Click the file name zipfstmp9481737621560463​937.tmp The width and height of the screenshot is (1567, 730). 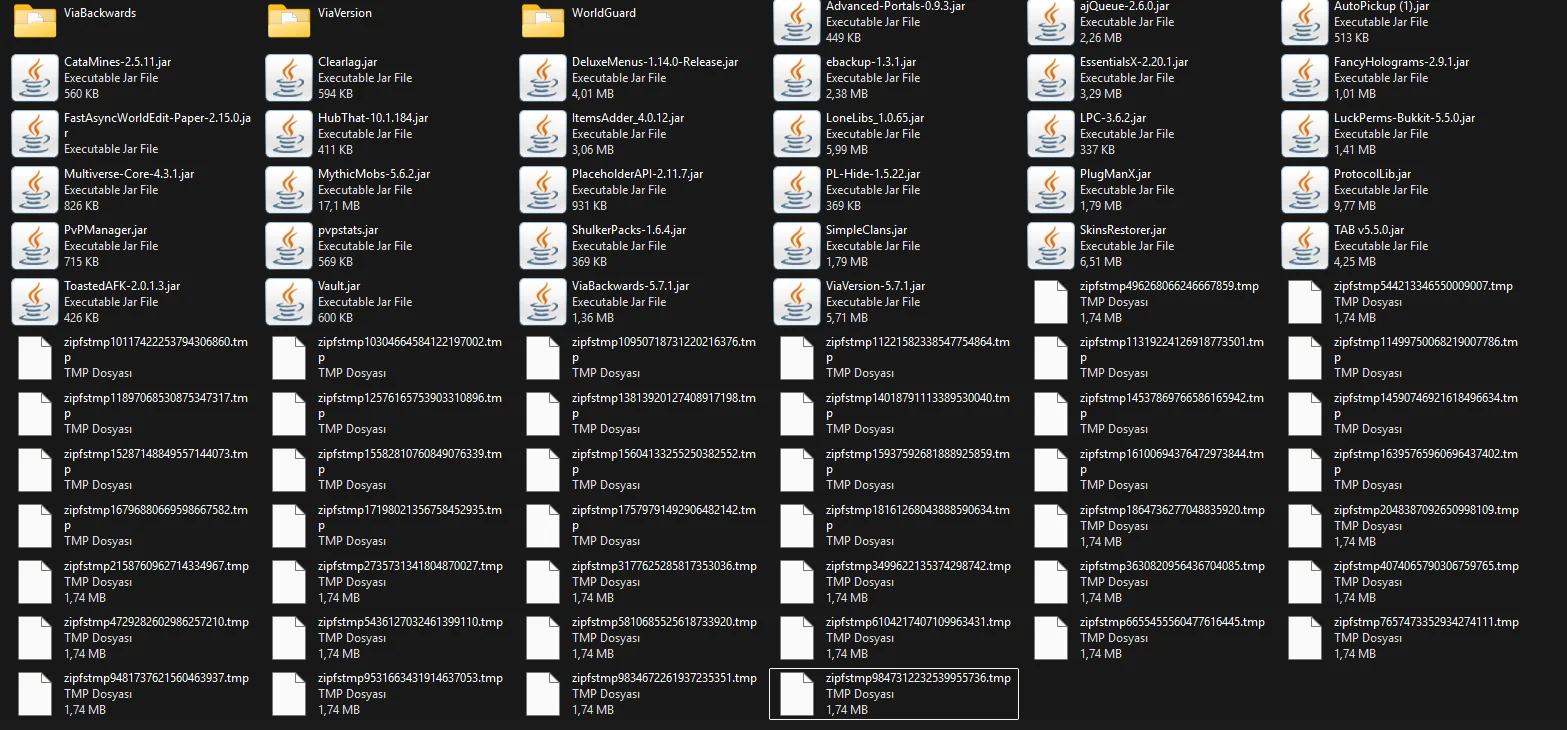click(x=156, y=678)
